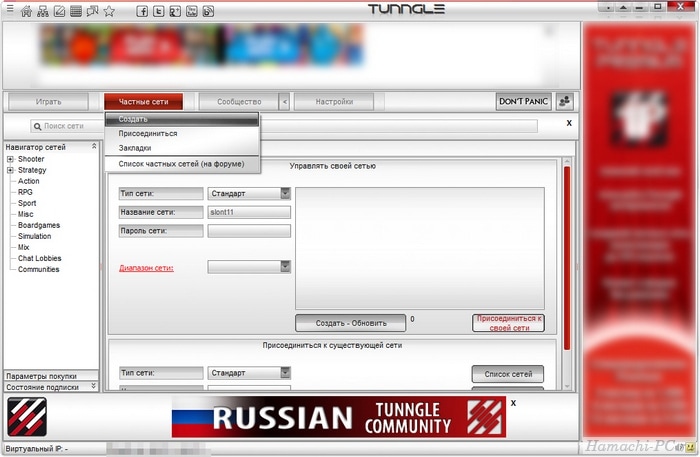Viewport: 700px width, 457px height.
Task: Open the Настройки tab
Action: (334, 102)
